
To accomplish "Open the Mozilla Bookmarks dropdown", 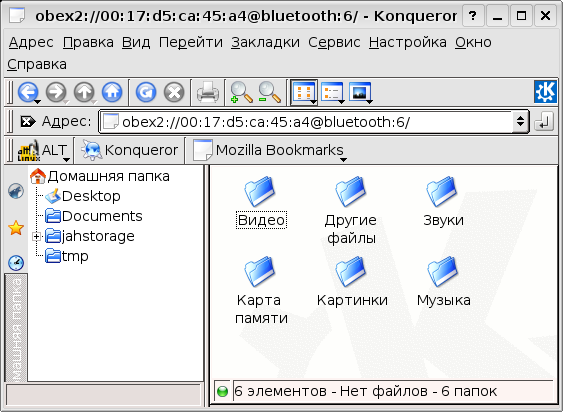I will point(269,150).
